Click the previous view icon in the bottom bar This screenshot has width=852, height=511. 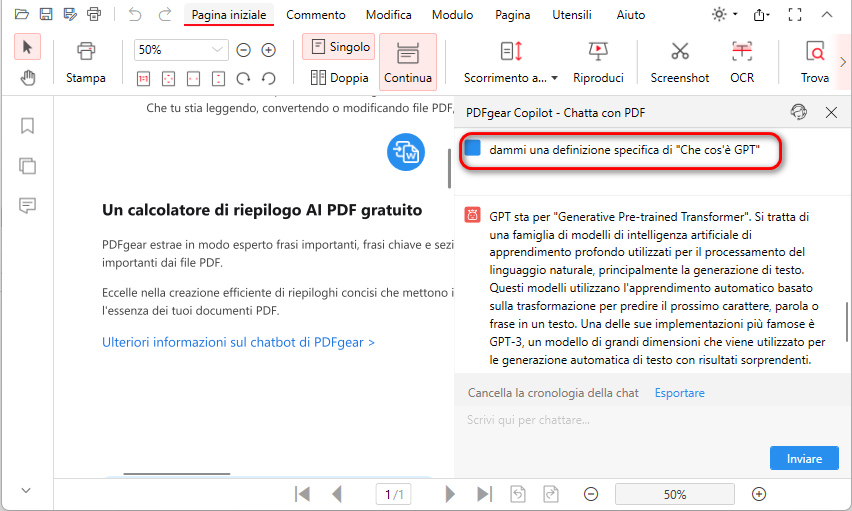[x=518, y=494]
